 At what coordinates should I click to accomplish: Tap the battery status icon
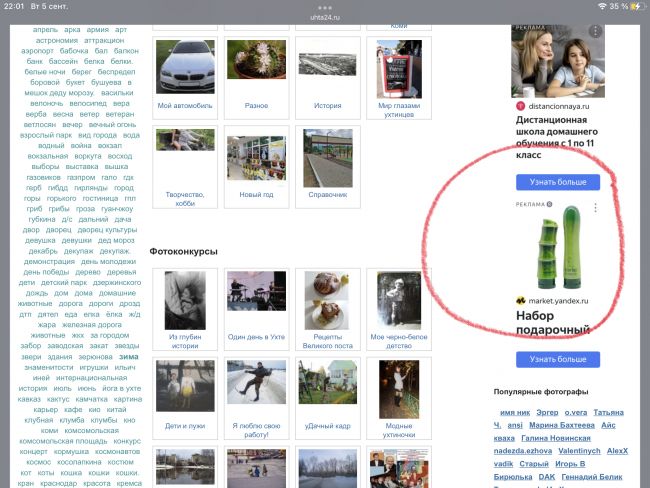(635, 6)
